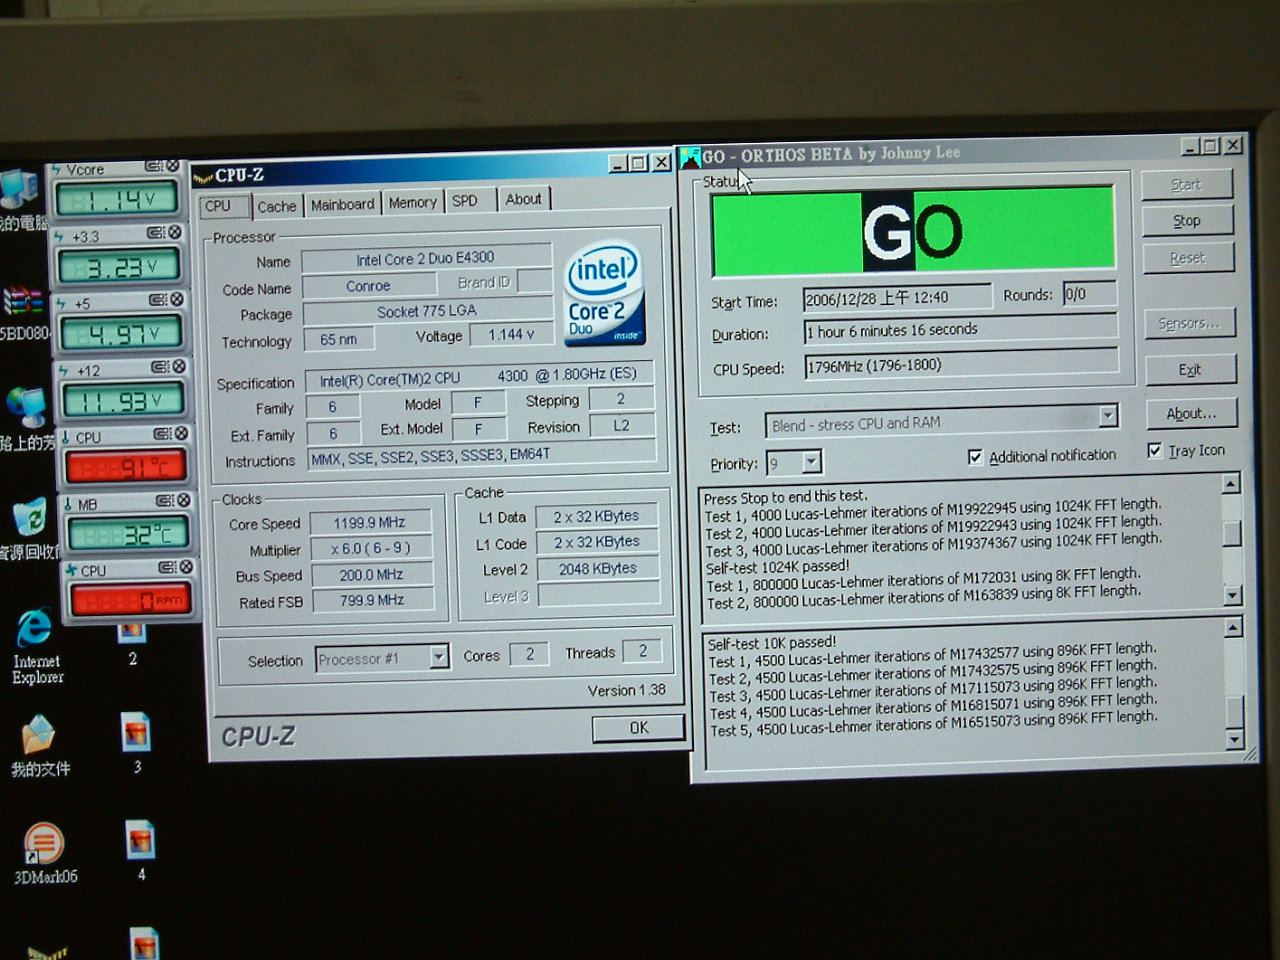The height and width of the screenshot is (960, 1280).
Task: Click the pin icon on the +12 gadget
Action: coord(159,367)
